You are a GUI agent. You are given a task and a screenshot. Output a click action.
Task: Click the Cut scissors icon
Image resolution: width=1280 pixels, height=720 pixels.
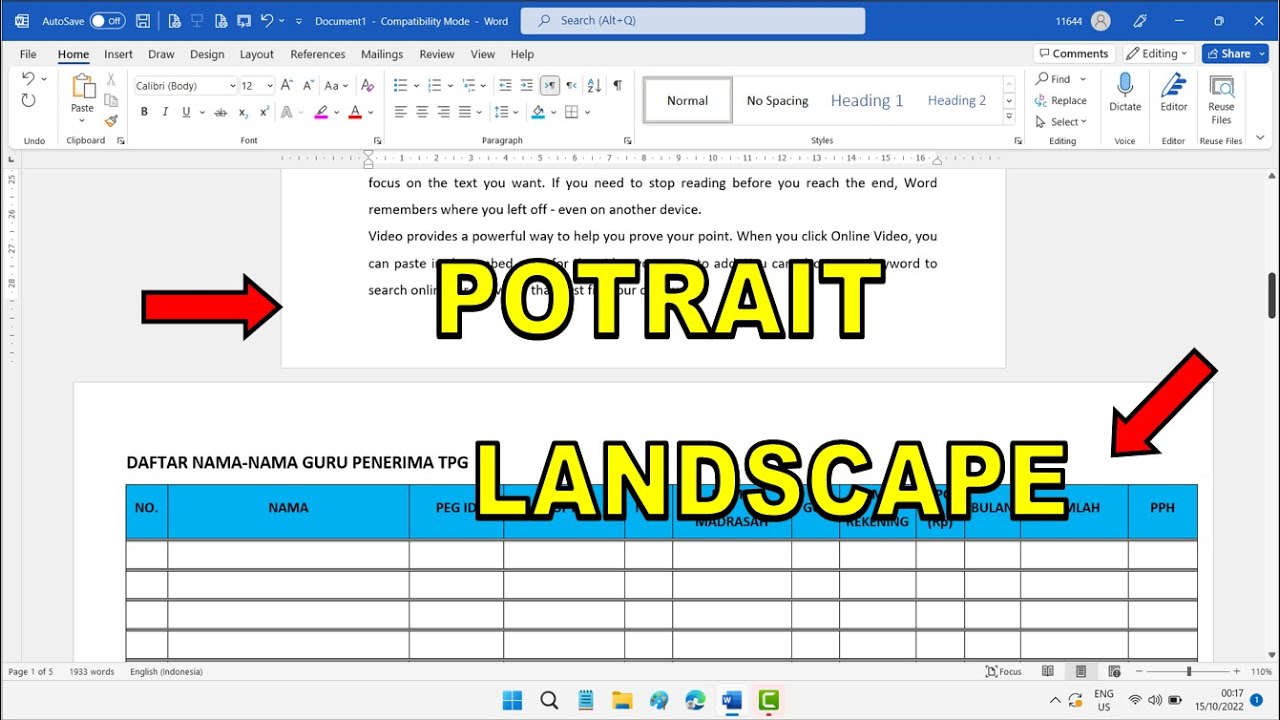click(111, 79)
